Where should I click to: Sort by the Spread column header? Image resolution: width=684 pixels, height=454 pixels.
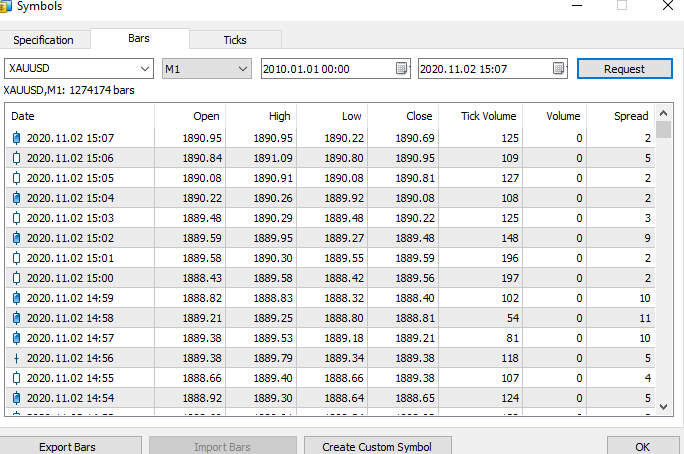click(x=621, y=116)
